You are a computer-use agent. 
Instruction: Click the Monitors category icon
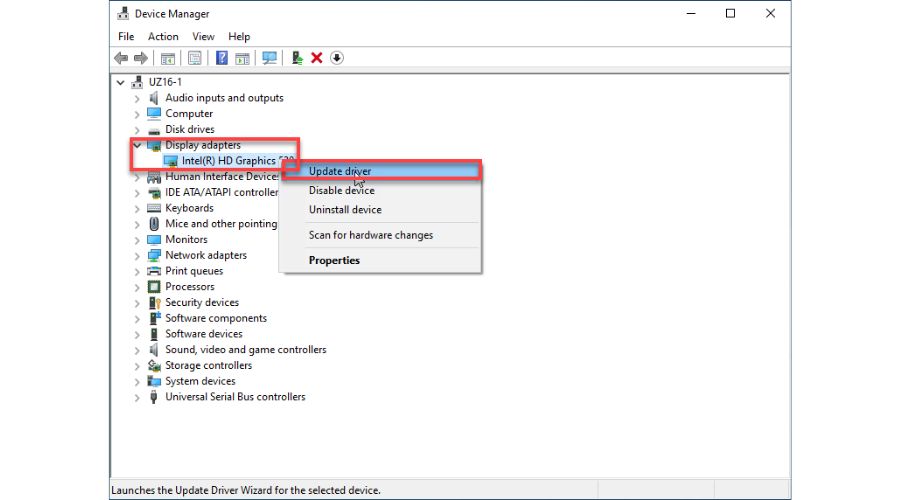[154, 239]
